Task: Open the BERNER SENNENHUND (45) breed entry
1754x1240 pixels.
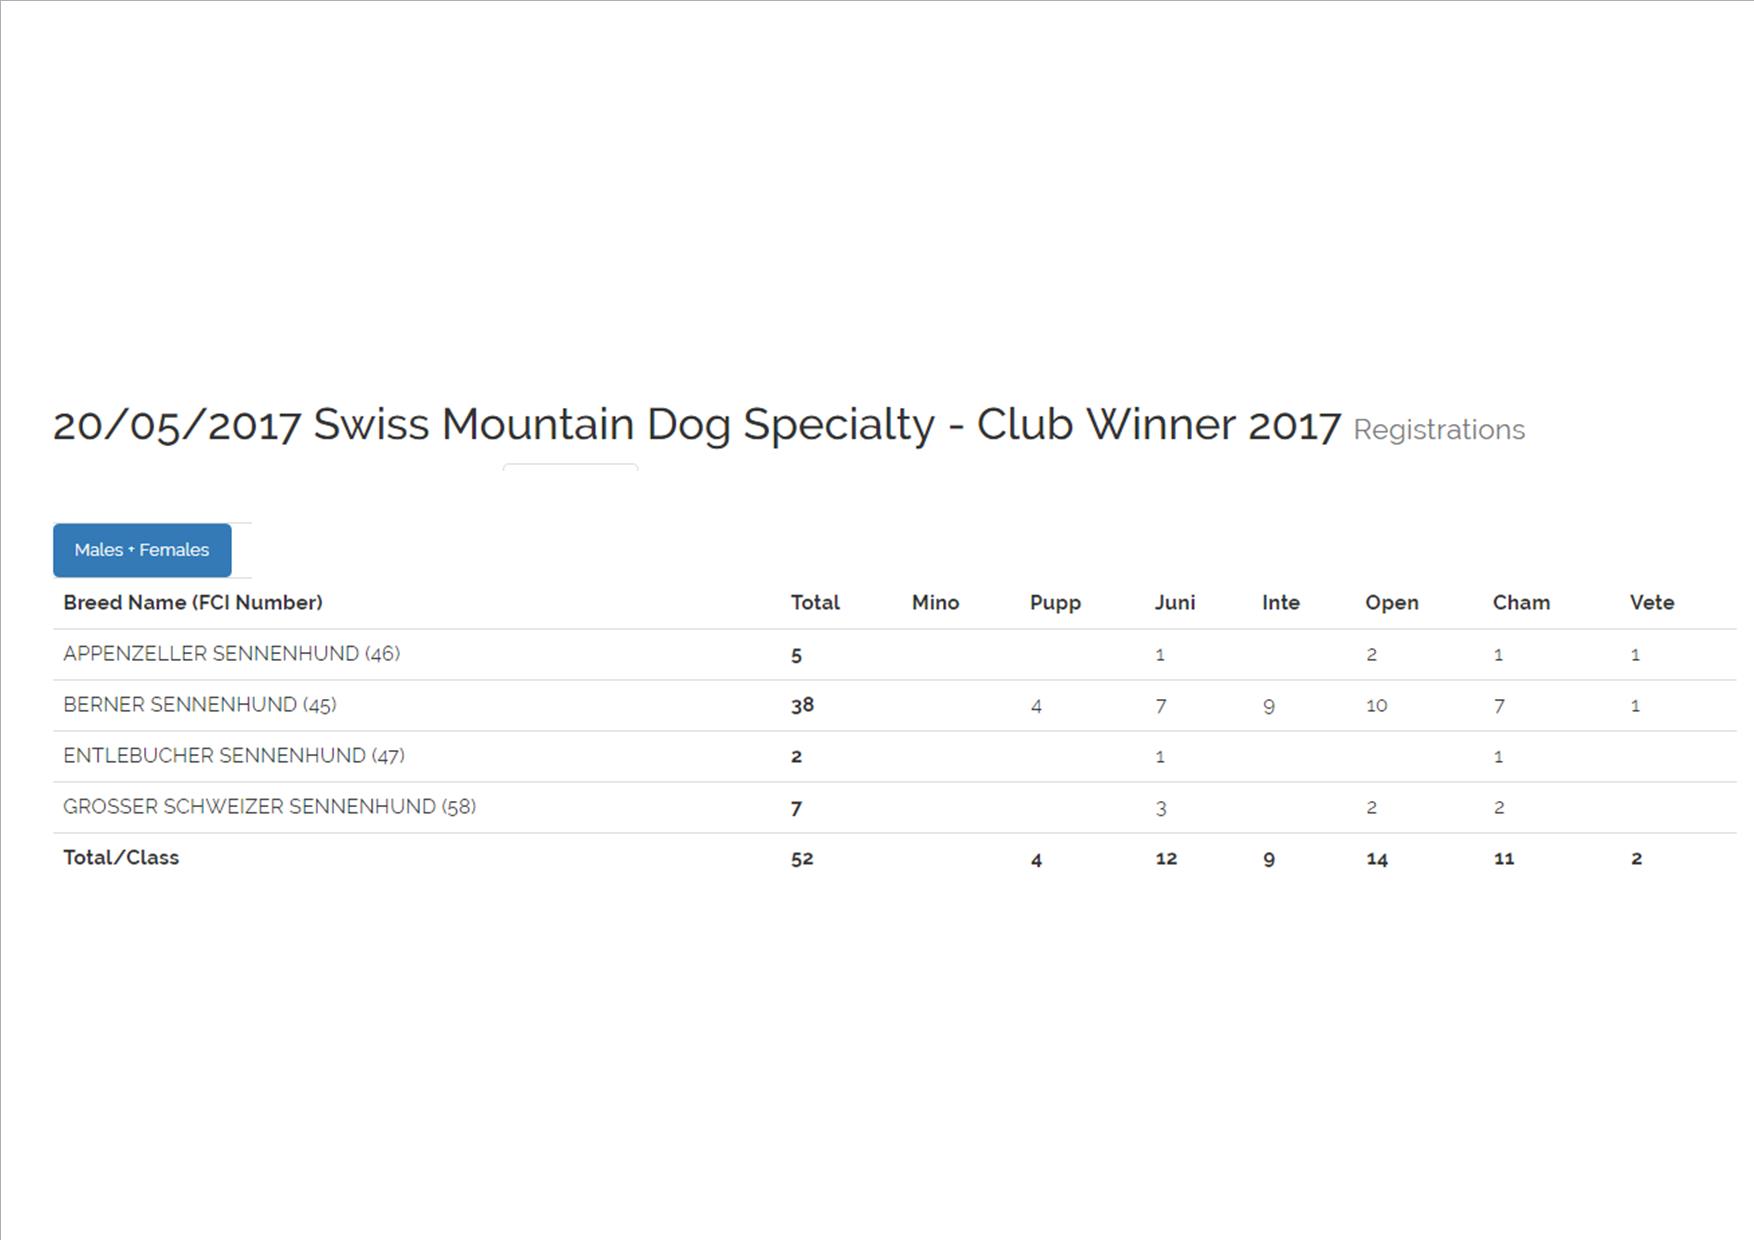Action: point(200,705)
